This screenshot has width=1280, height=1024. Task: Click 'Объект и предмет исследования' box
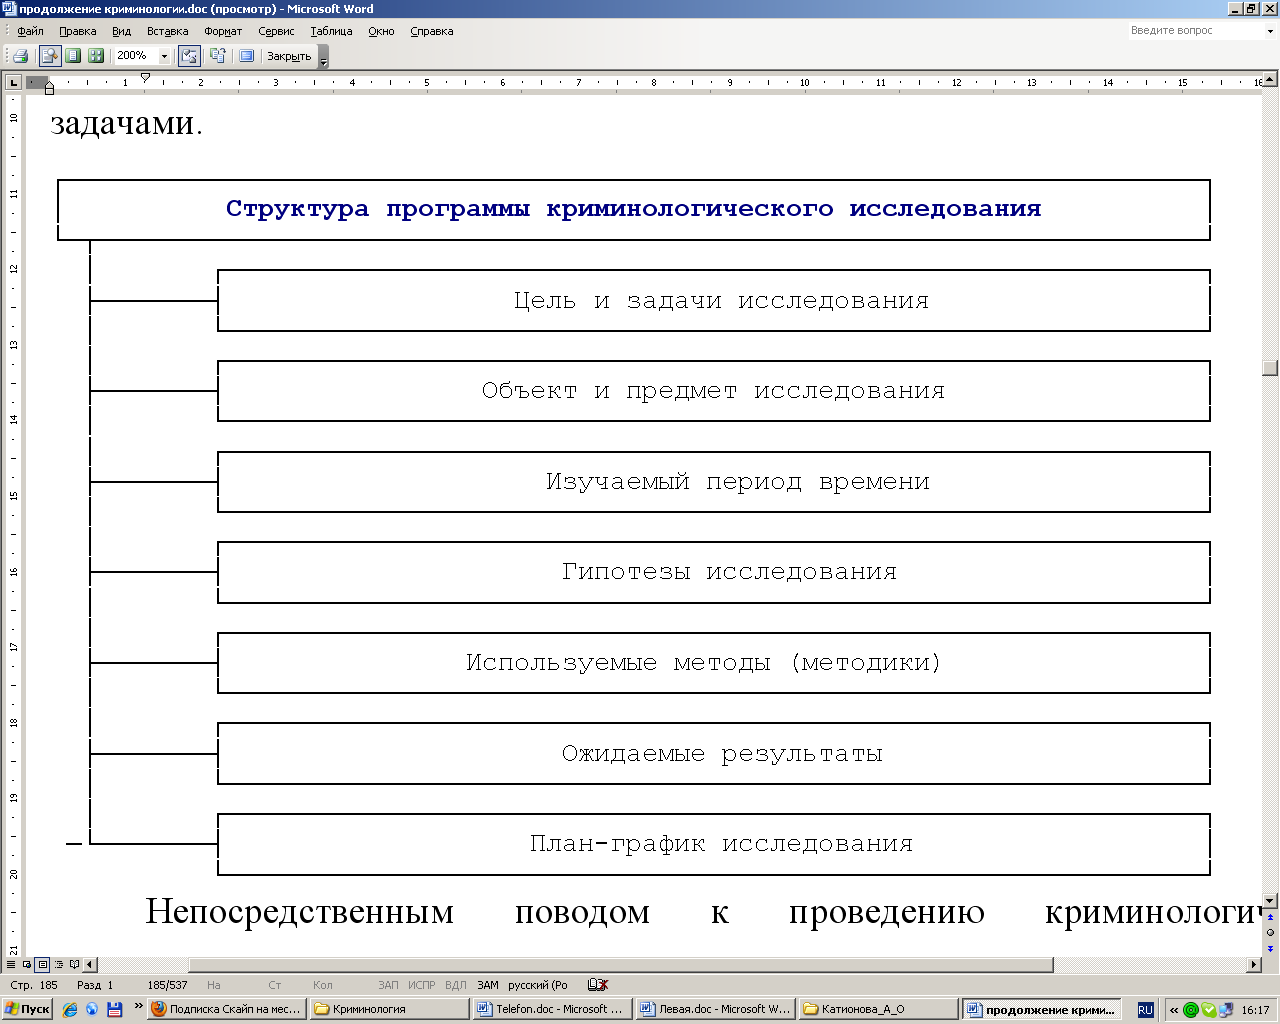coord(714,391)
